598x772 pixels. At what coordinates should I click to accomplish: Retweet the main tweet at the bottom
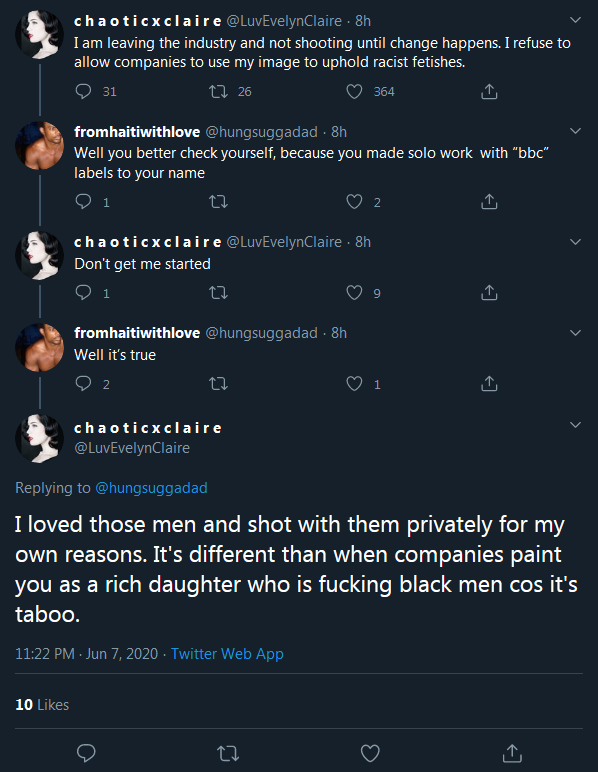coord(228,753)
